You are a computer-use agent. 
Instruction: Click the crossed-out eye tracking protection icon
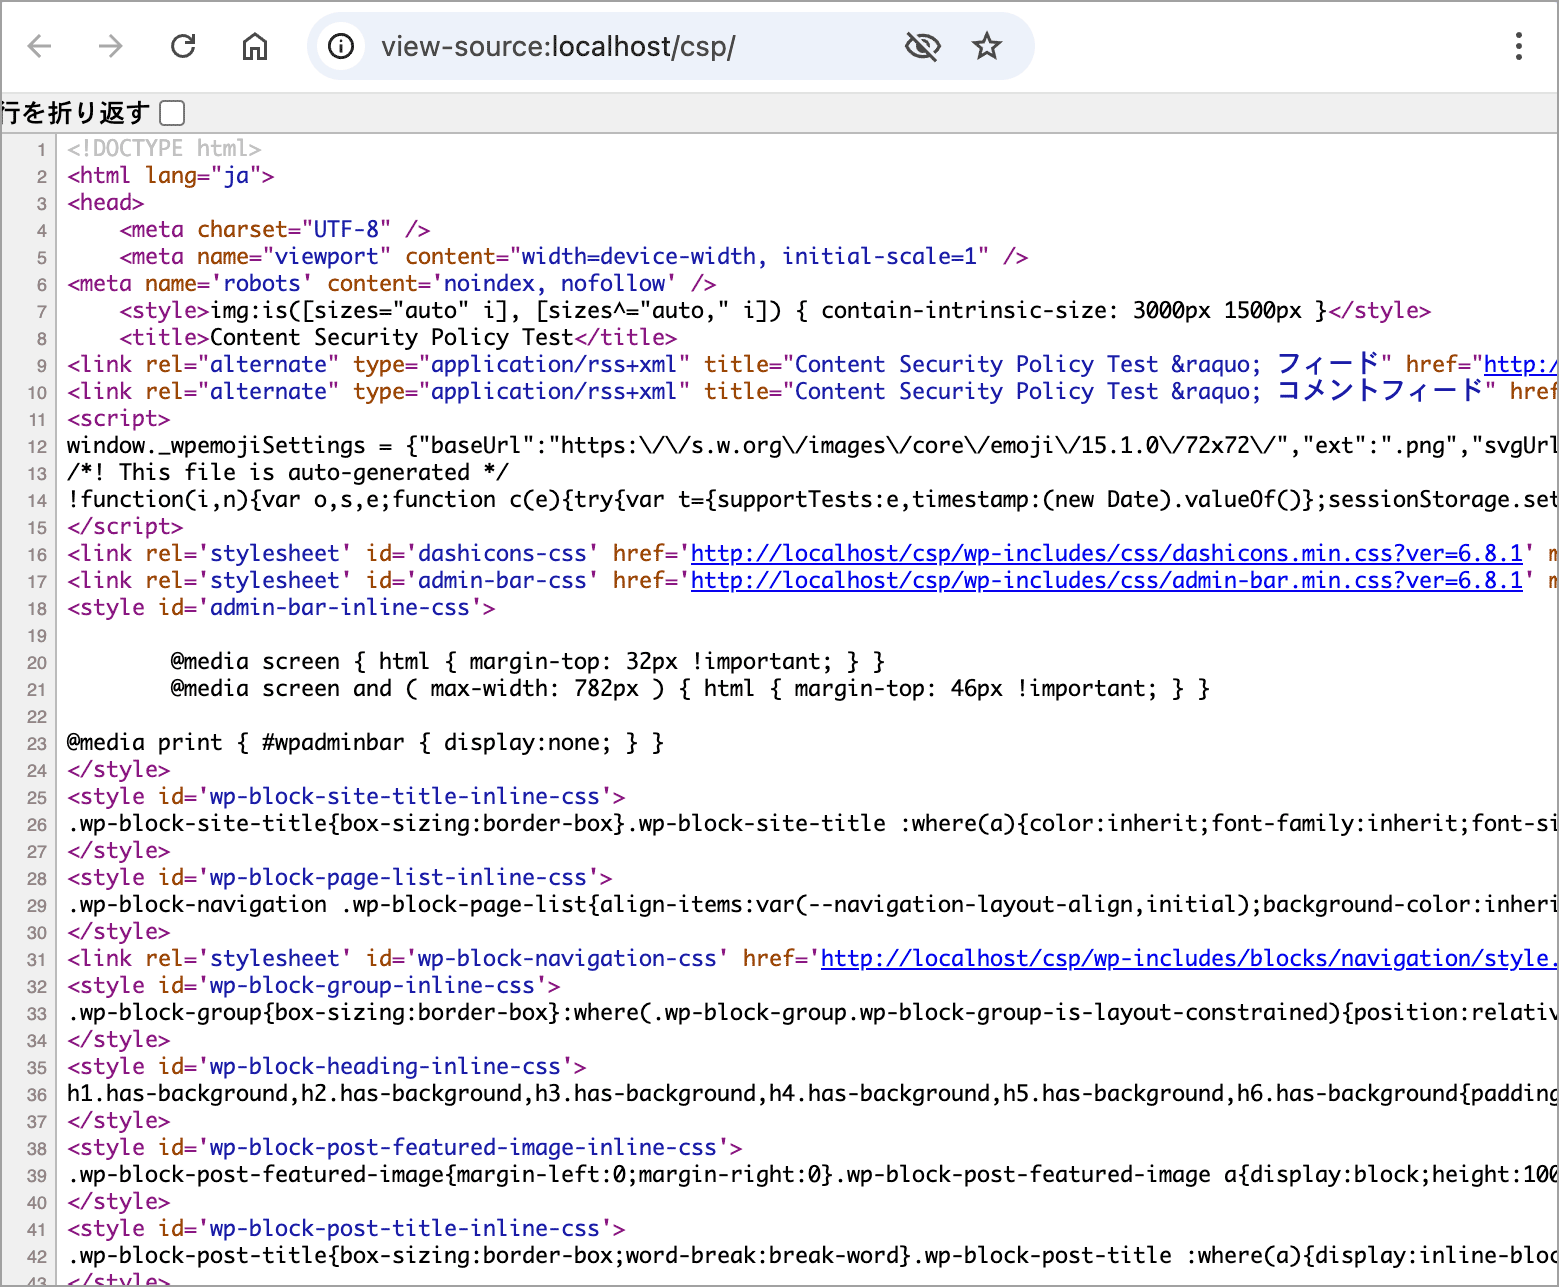coord(922,46)
